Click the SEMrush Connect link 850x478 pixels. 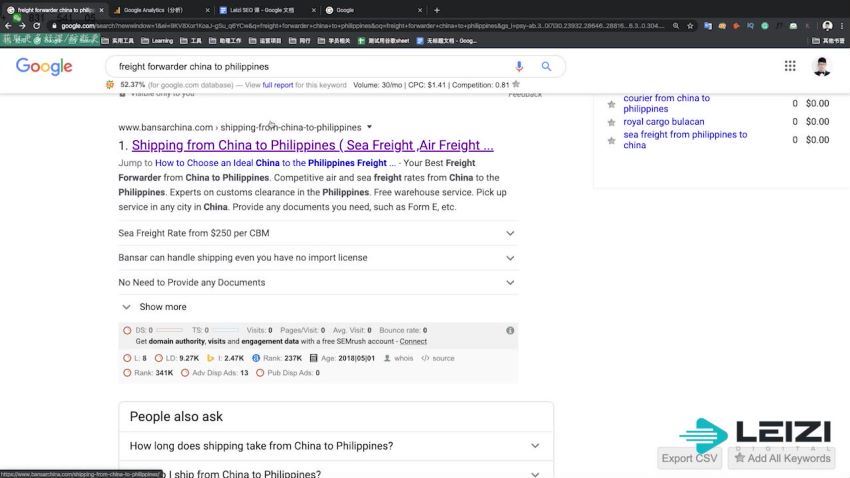click(x=413, y=341)
